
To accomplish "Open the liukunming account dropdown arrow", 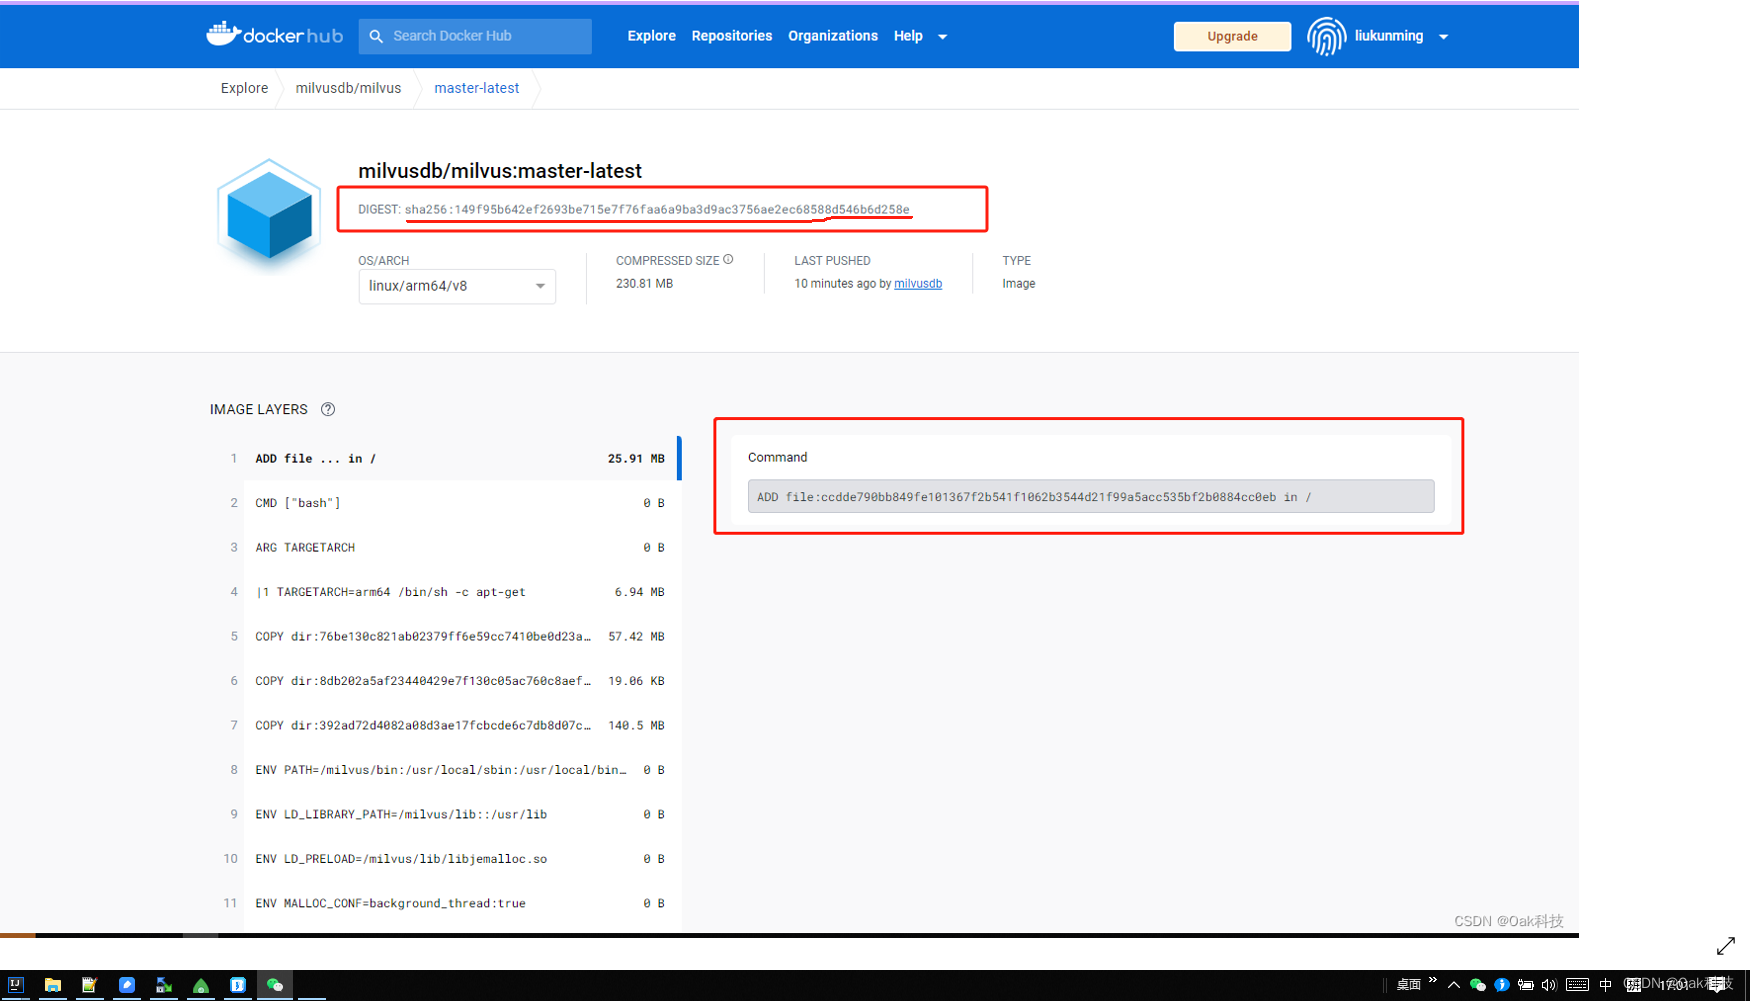I will pos(1443,37).
